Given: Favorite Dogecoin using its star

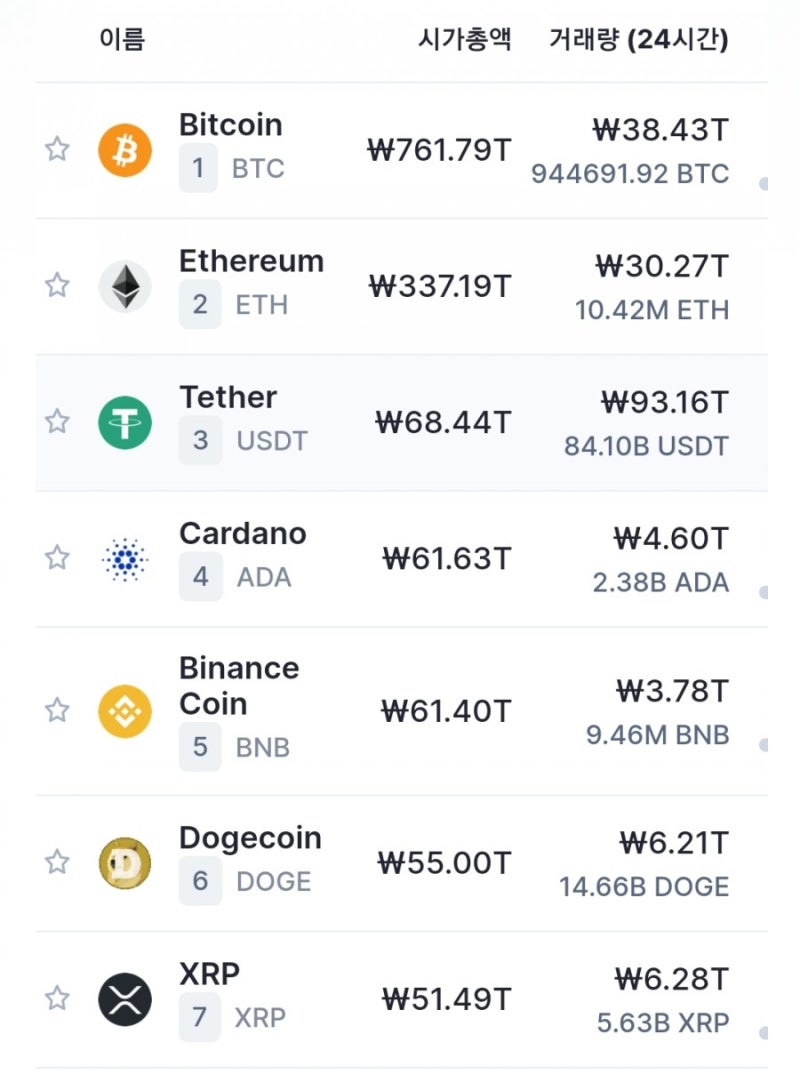Looking at the screenshot, I should tap(57, 862).
